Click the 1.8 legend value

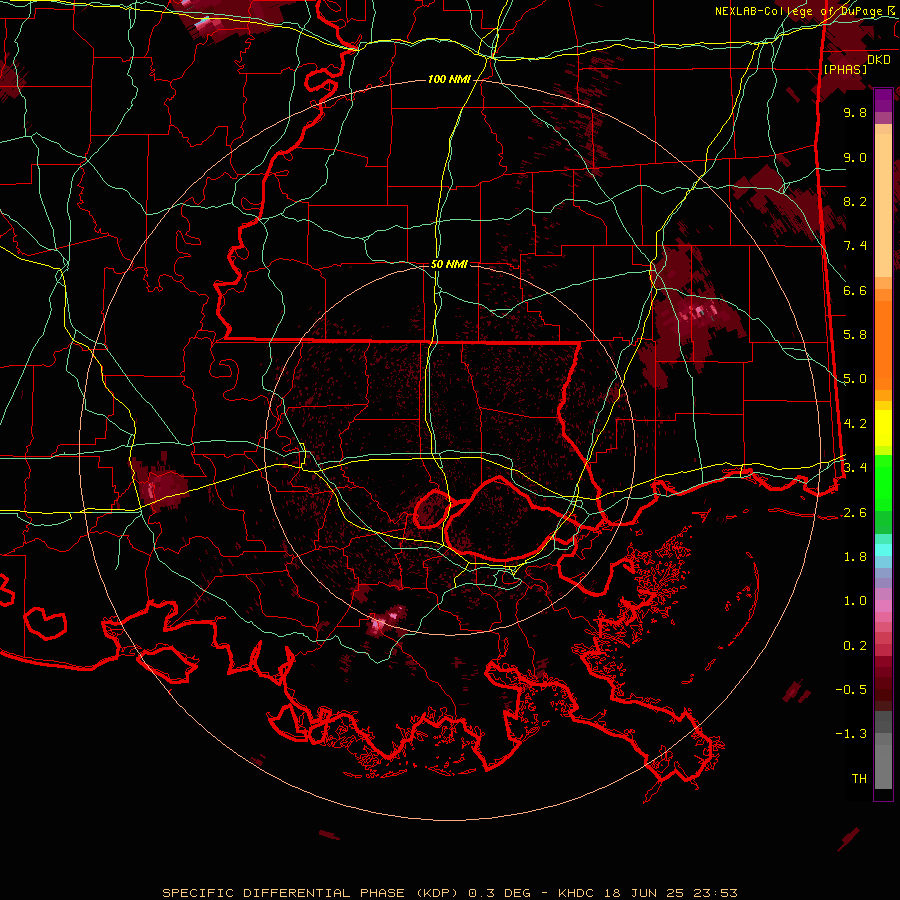tap(855, 556)
